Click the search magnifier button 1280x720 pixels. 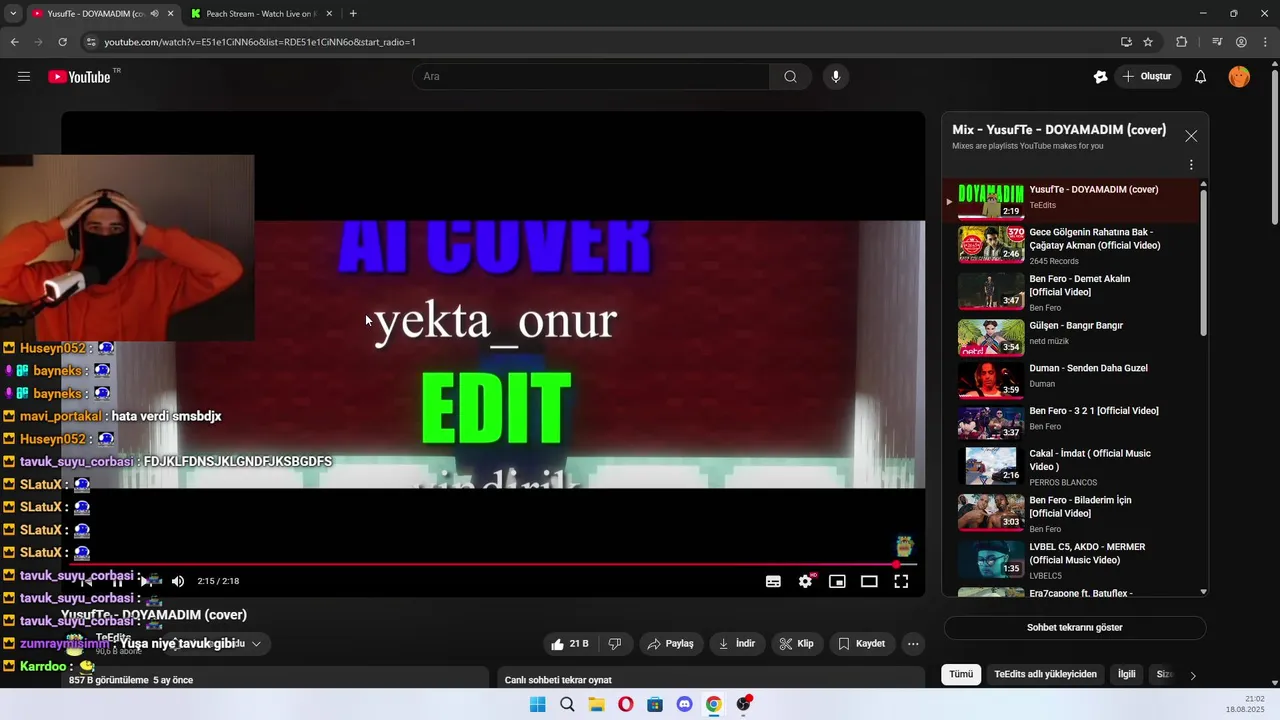pyautogui.click(x=790, y=77)
